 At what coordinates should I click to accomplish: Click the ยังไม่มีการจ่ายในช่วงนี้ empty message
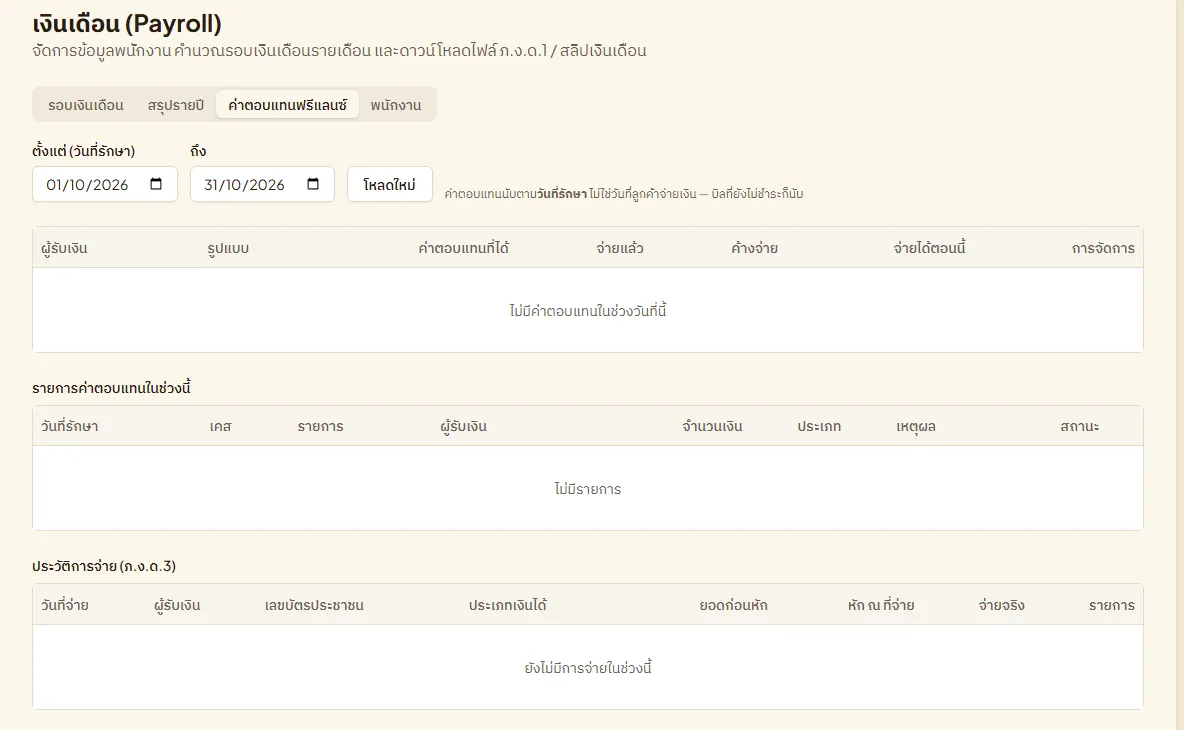point(587,668)
